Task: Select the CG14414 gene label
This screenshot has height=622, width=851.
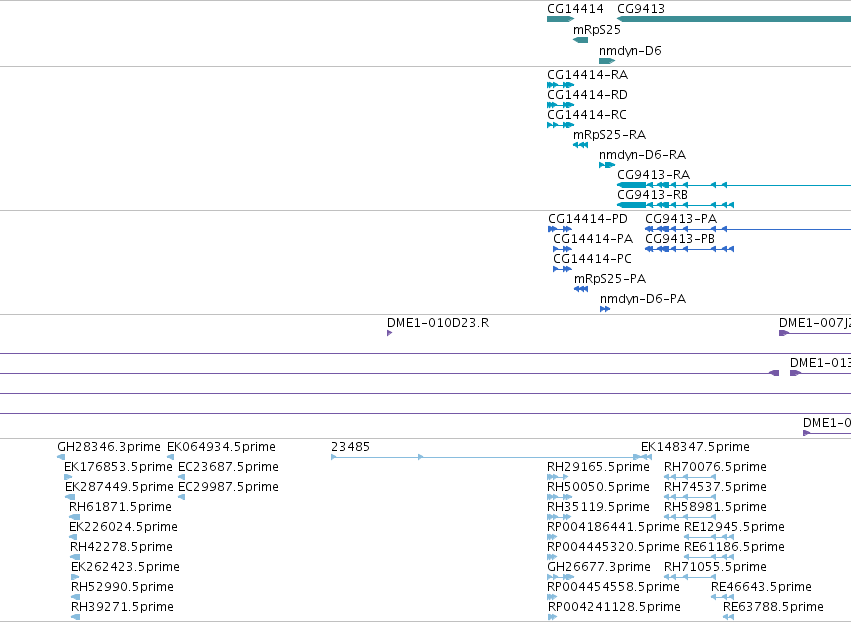Action: pos(575,9)
